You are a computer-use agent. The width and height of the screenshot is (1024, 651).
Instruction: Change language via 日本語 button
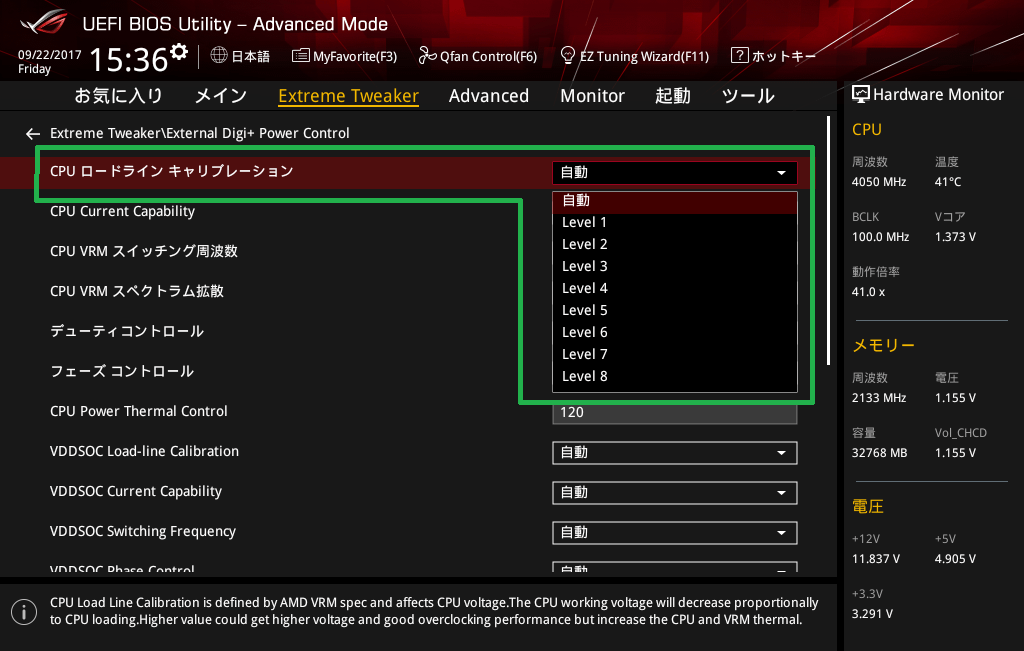coord(240,56)
